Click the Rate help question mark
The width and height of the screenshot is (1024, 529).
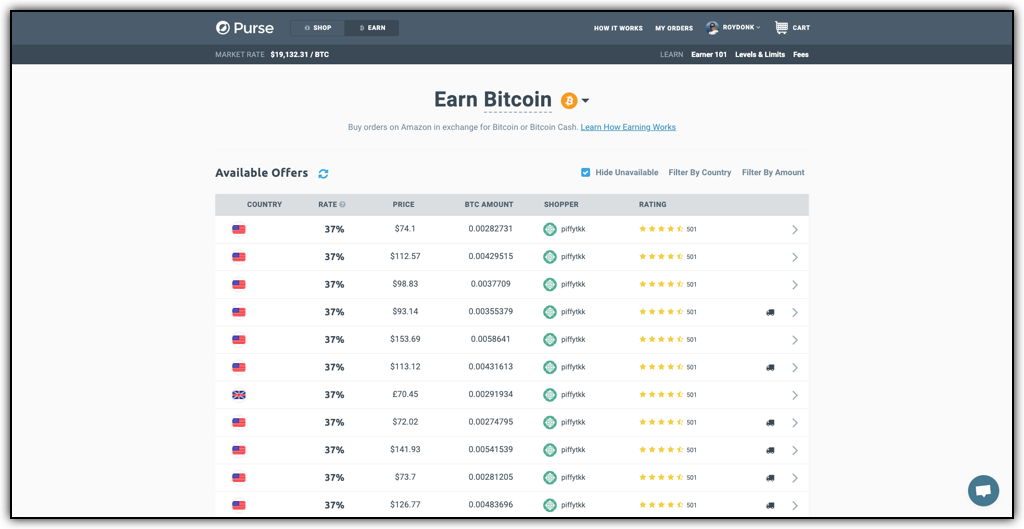(342, 204)
